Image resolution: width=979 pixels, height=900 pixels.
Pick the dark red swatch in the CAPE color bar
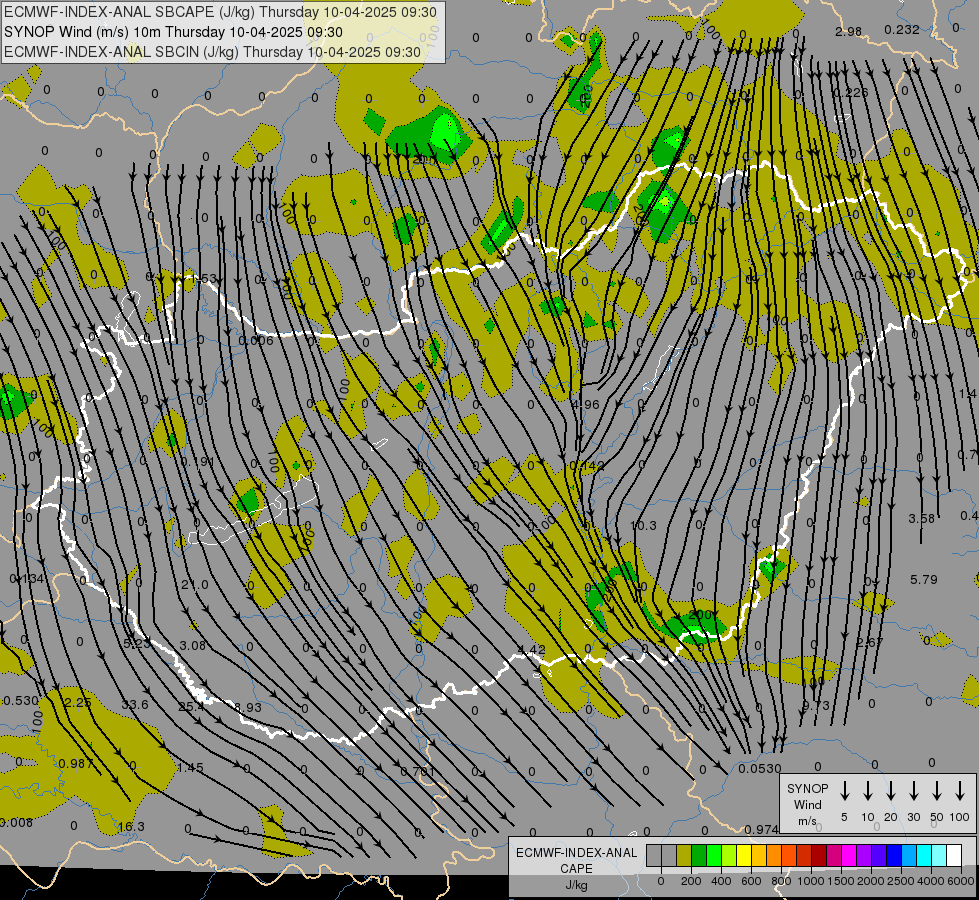(819, 855)
